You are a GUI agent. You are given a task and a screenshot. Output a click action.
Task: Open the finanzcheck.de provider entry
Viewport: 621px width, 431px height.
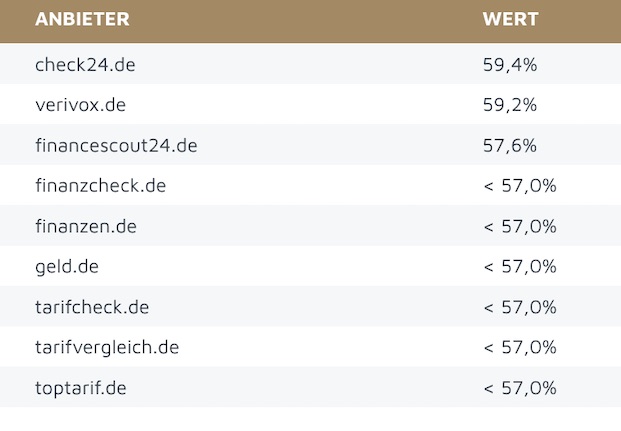[x=100, y=186]
